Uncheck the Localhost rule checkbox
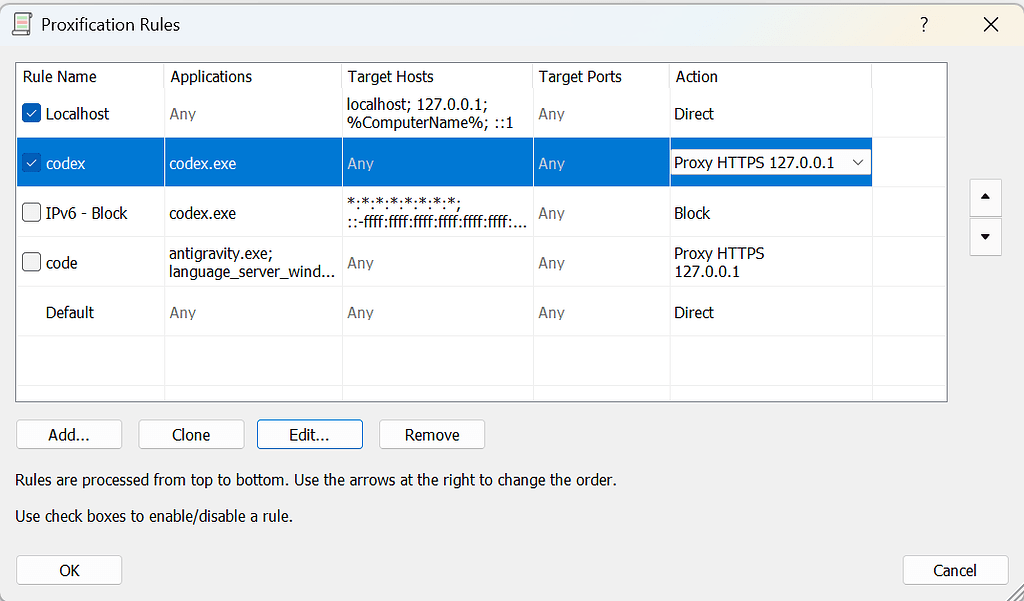 click(31, 113)
